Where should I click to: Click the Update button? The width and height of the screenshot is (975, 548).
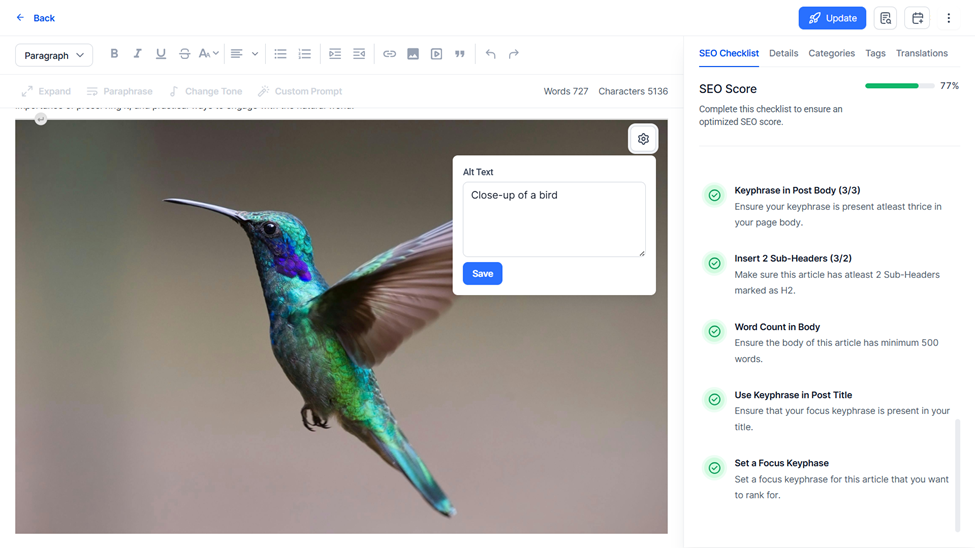[832, 18]
